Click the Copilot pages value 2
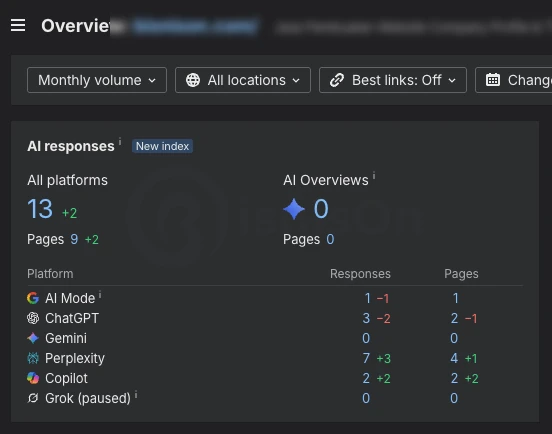This screenshot has width=552, height=434. [454, 378]
